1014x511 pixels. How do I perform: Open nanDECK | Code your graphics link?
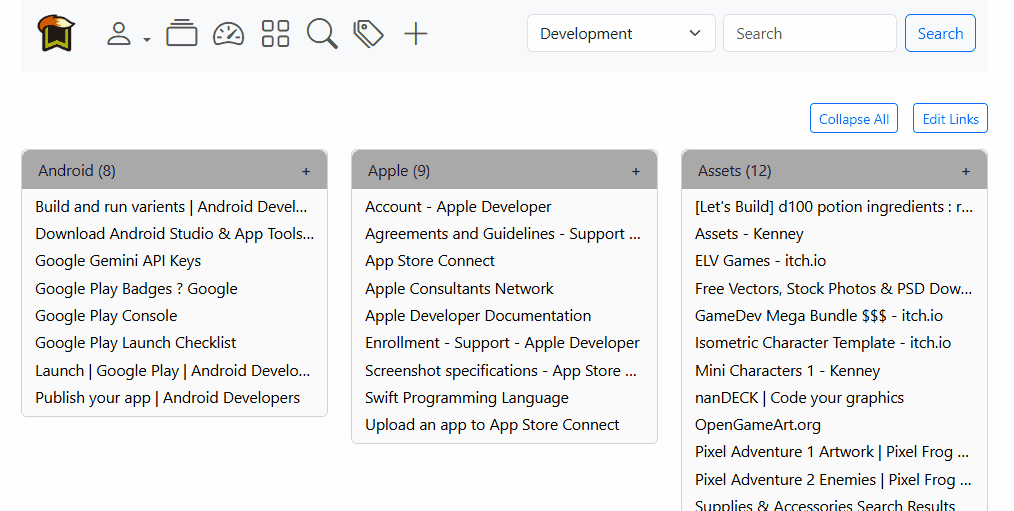[799, 398]
